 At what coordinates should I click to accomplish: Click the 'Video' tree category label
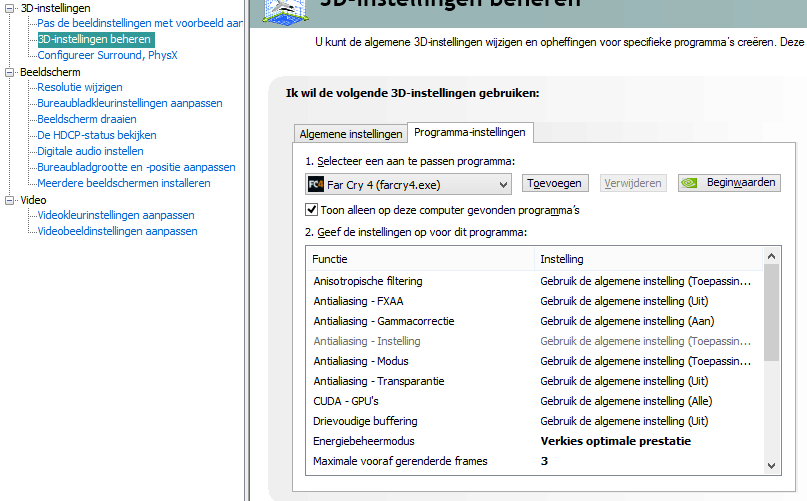point(33,200)
